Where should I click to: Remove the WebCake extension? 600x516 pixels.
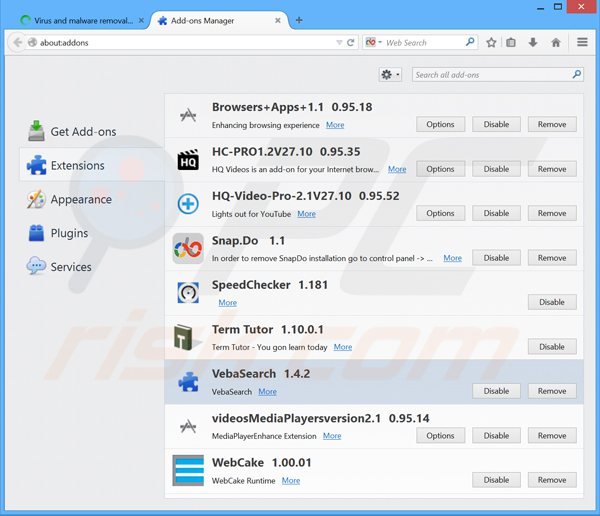tap(552, 480)
